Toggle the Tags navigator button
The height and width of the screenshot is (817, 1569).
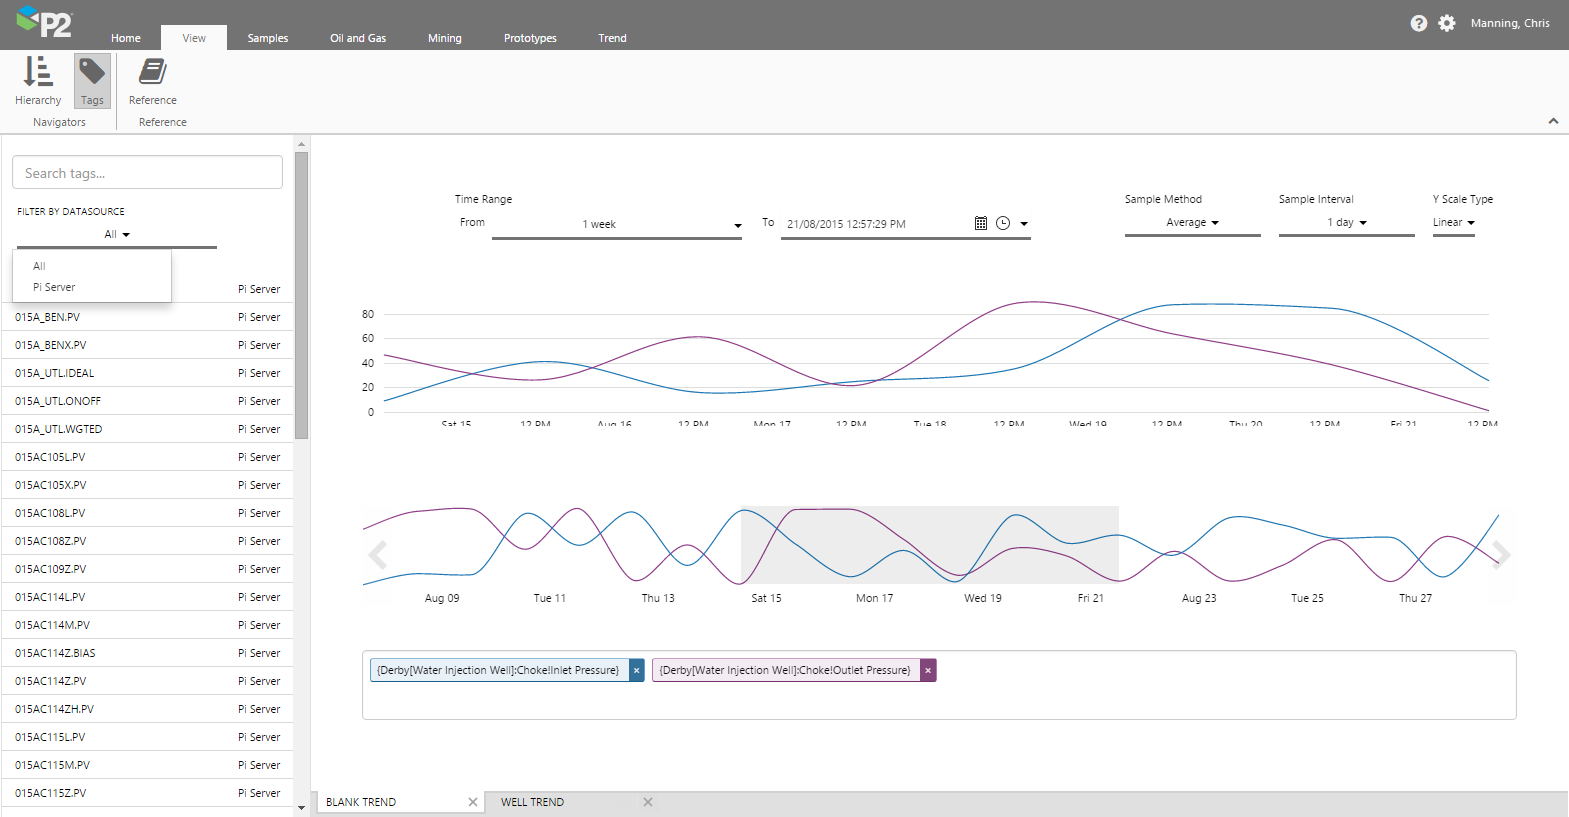[x=92, y=81]
